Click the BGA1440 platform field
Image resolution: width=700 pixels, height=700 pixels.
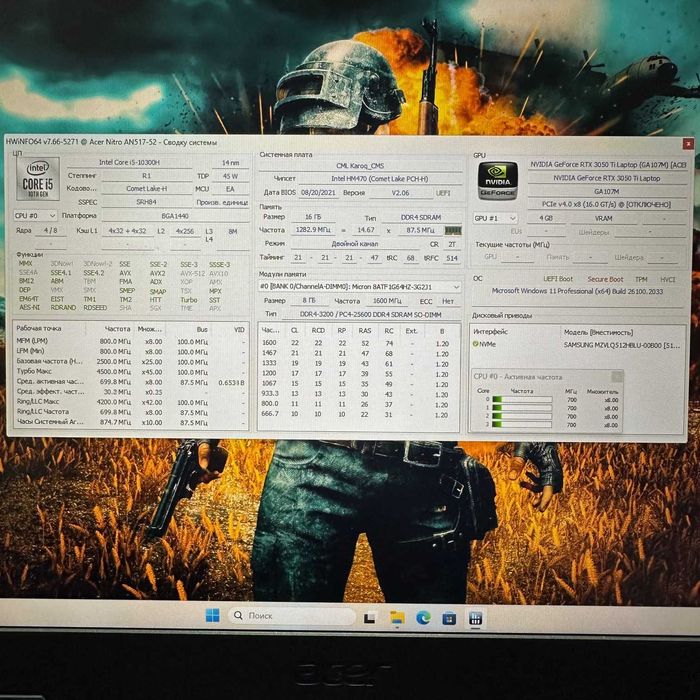pos(175,216)
